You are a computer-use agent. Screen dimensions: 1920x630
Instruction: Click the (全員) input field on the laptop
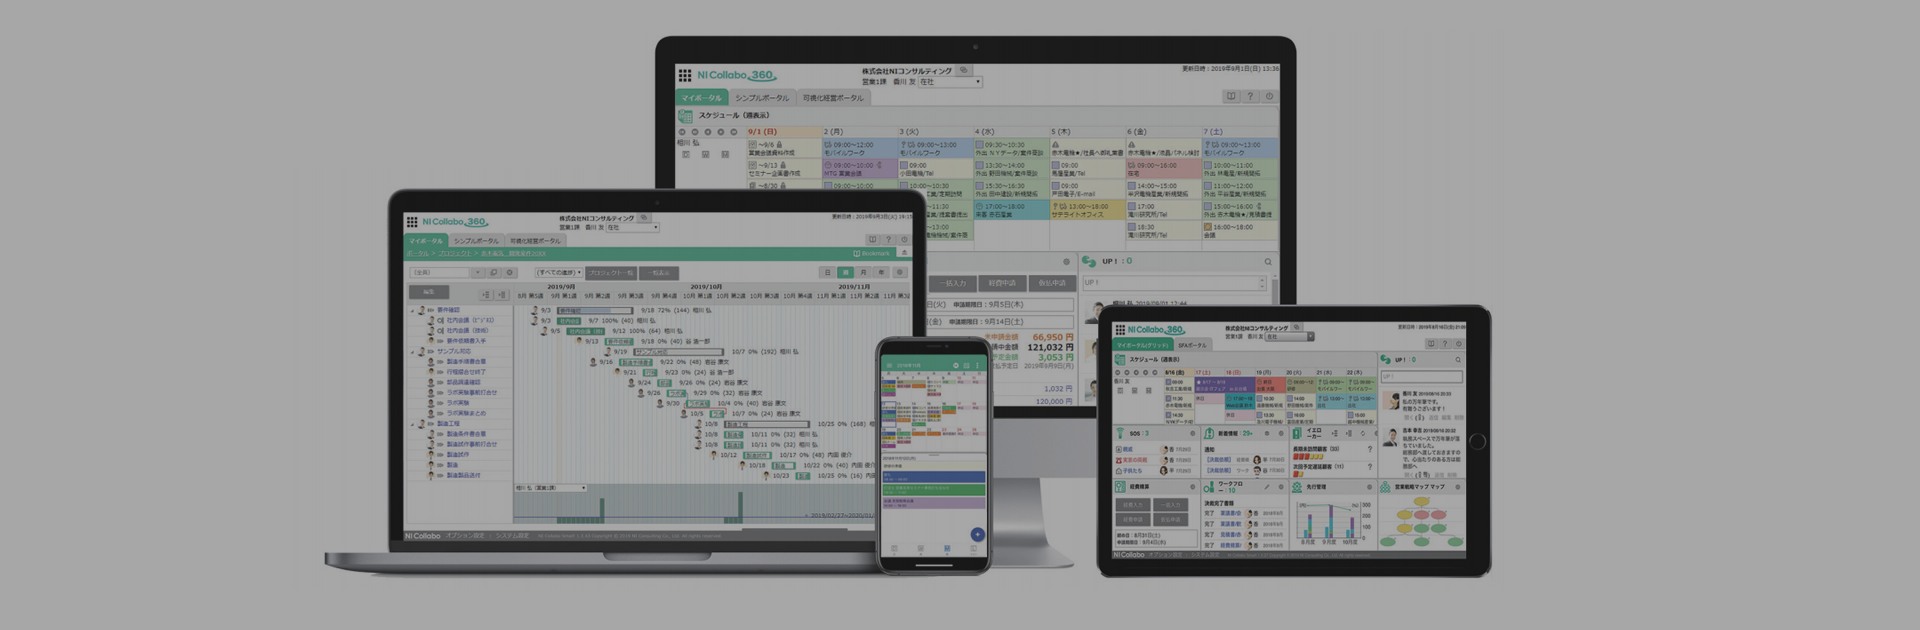pyautogui.click(x=439, y=272)
